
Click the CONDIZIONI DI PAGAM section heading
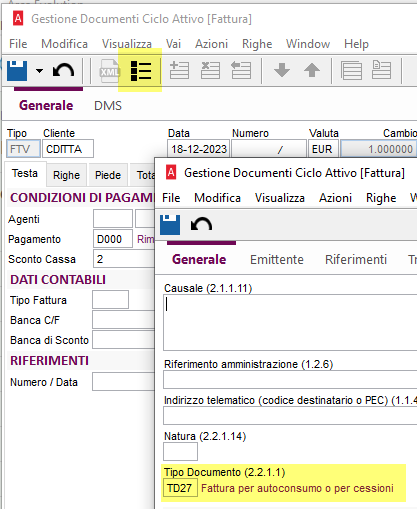pos(81,197)
